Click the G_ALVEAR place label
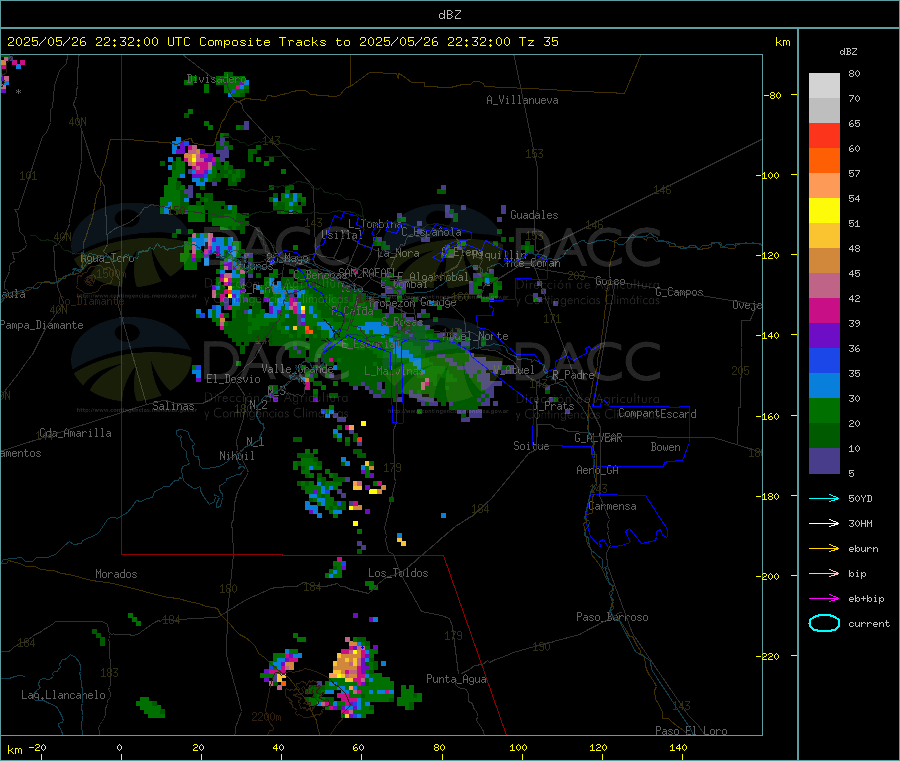Screen dimensions: 900x761 (598, 438)
